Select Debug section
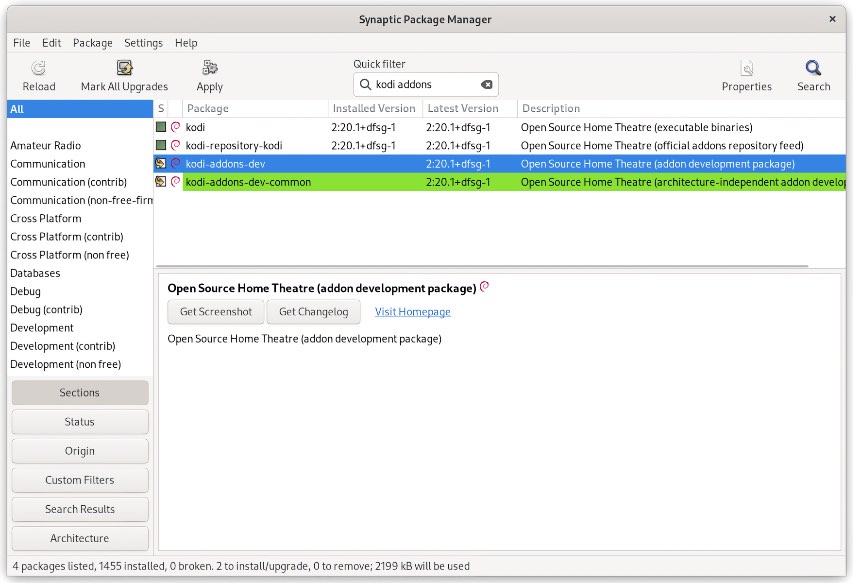Screen dimensions: 853x583 tap(80, 291)
